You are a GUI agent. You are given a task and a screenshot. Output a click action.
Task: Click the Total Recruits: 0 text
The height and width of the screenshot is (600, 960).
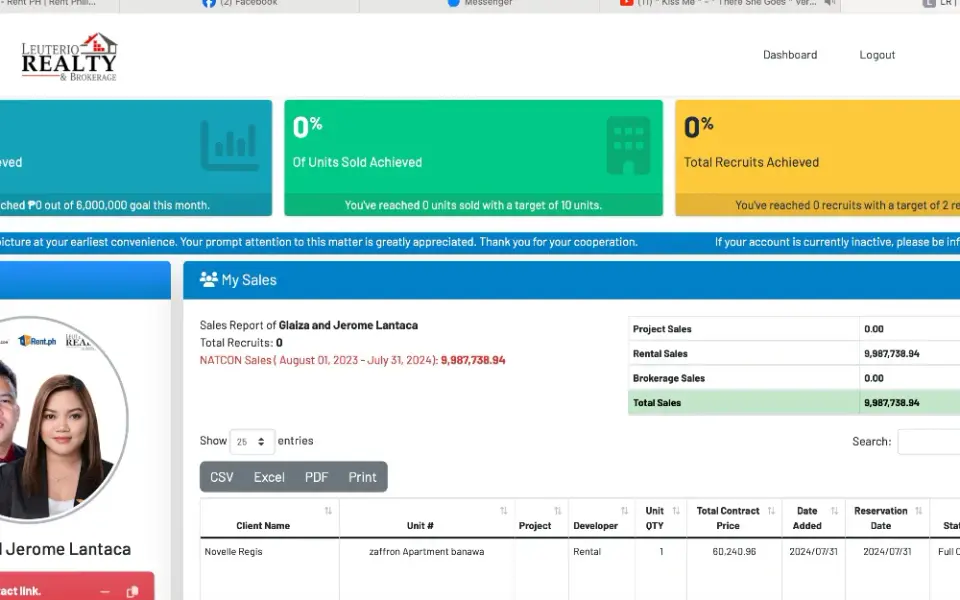[241, 343]
